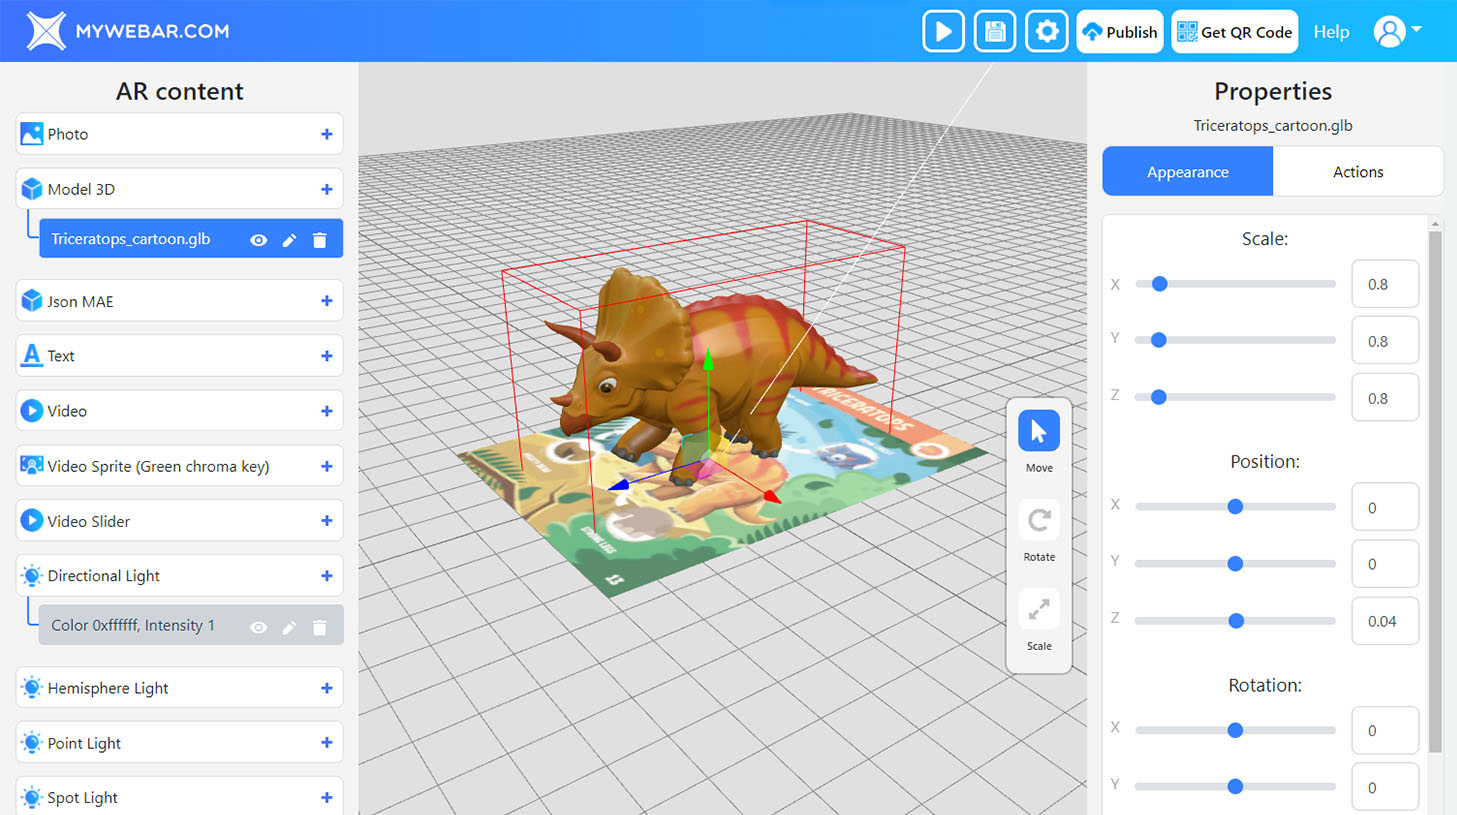Click the Position Z value field showing 0.04
This screenshot has width=1457, height=815.
(x=1385, y=620)
